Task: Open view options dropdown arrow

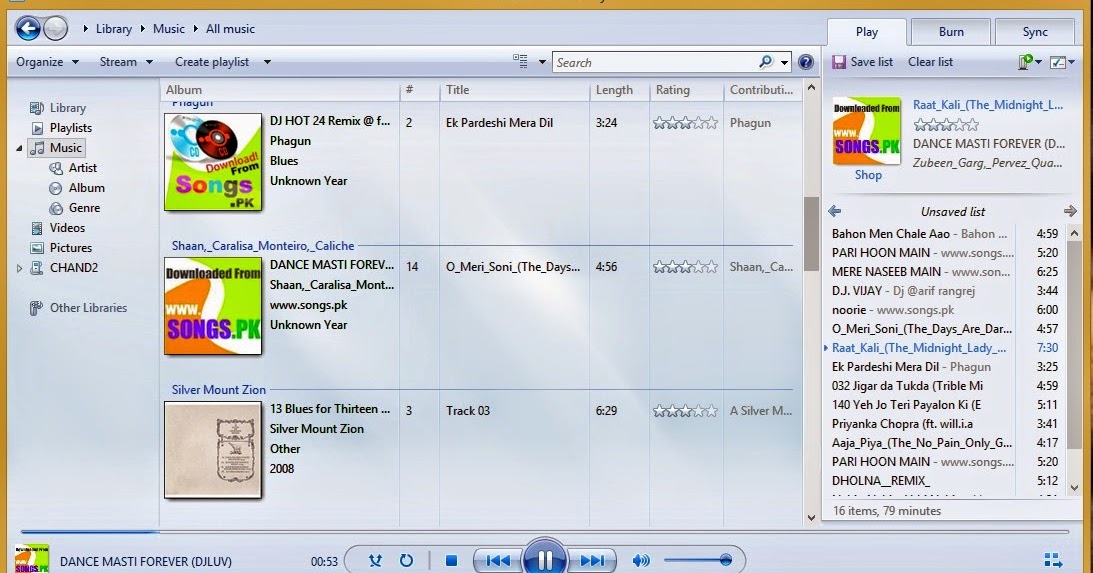Action: (x=542, y=62)
